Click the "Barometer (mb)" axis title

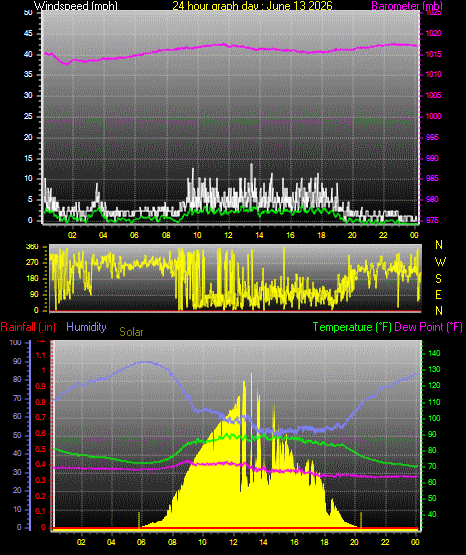click(407, 6)
